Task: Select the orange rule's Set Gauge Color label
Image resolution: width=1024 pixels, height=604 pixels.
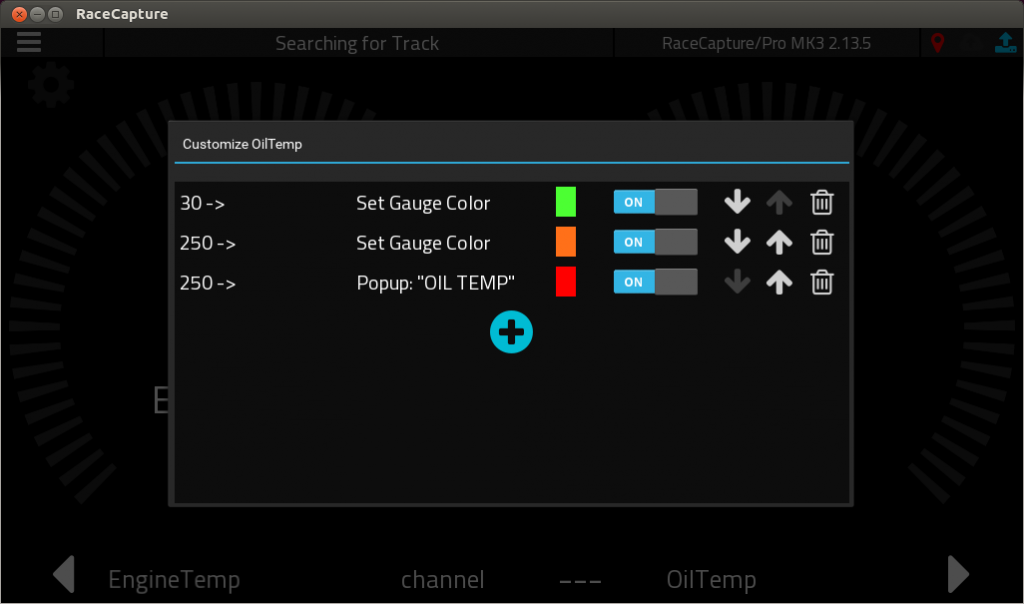Action: coord(423,243)
